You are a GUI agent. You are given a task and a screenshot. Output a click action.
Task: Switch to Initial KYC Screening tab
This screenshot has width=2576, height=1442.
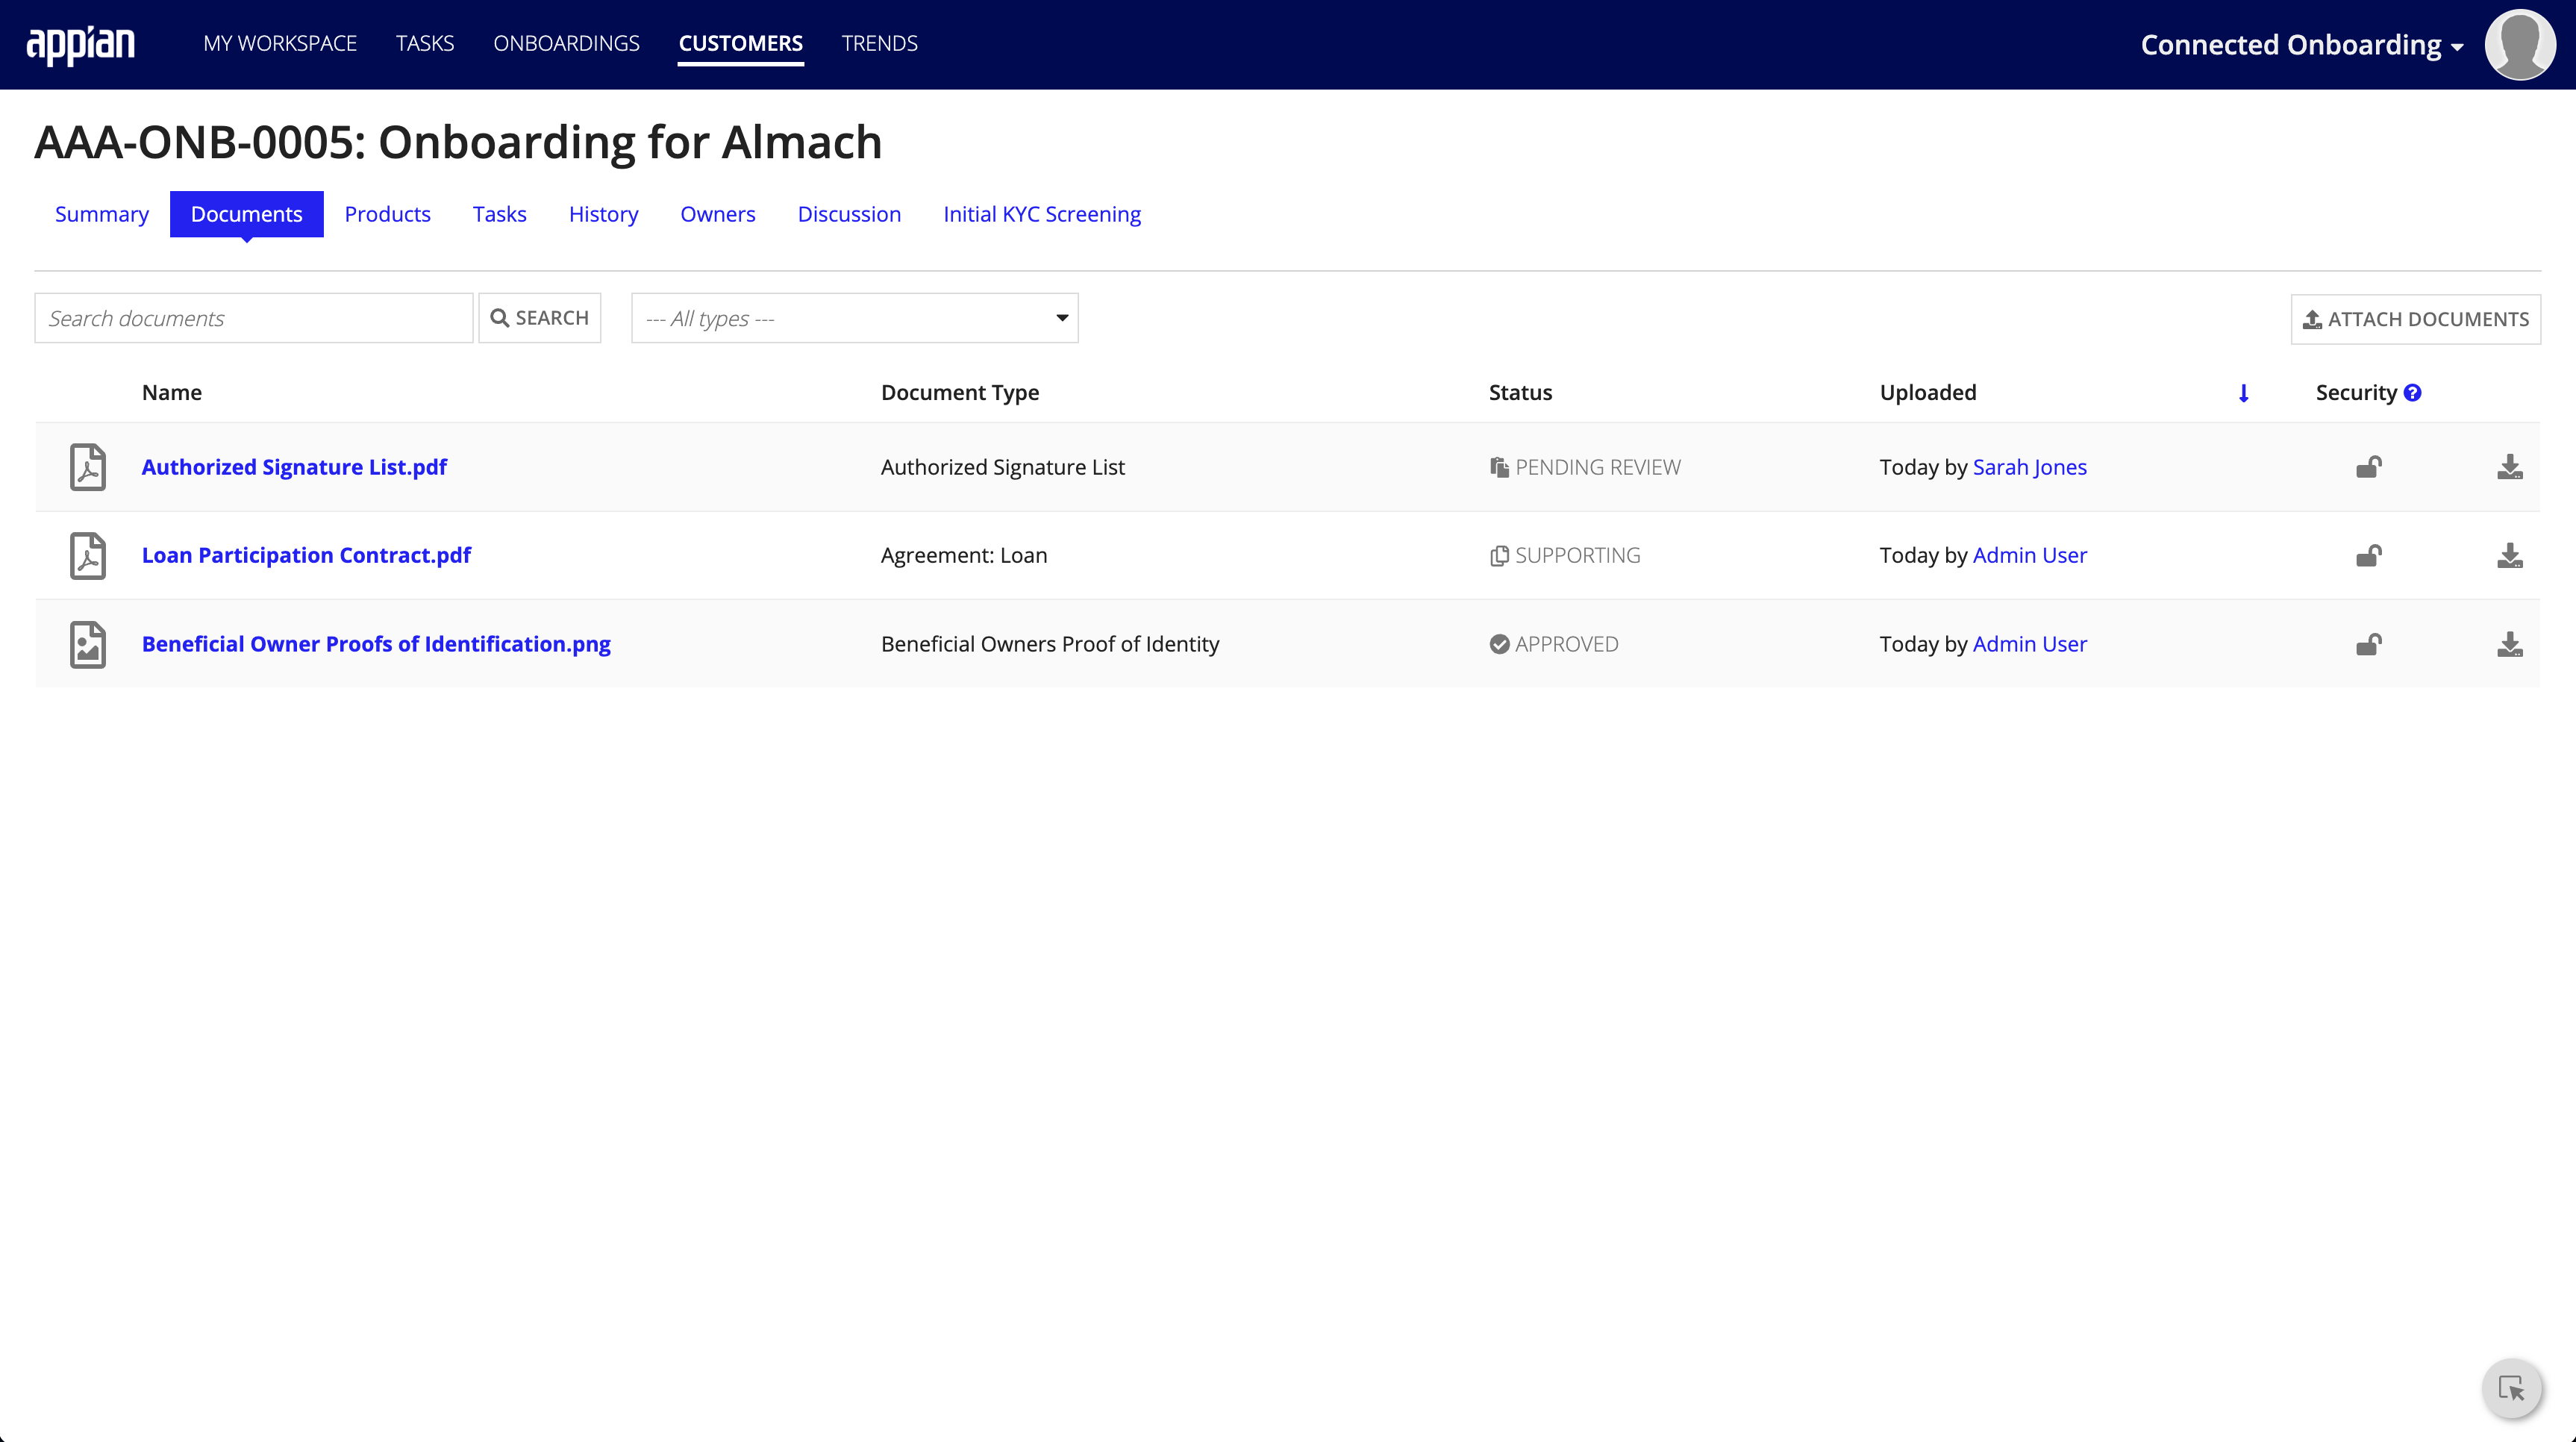[1042, 214]
